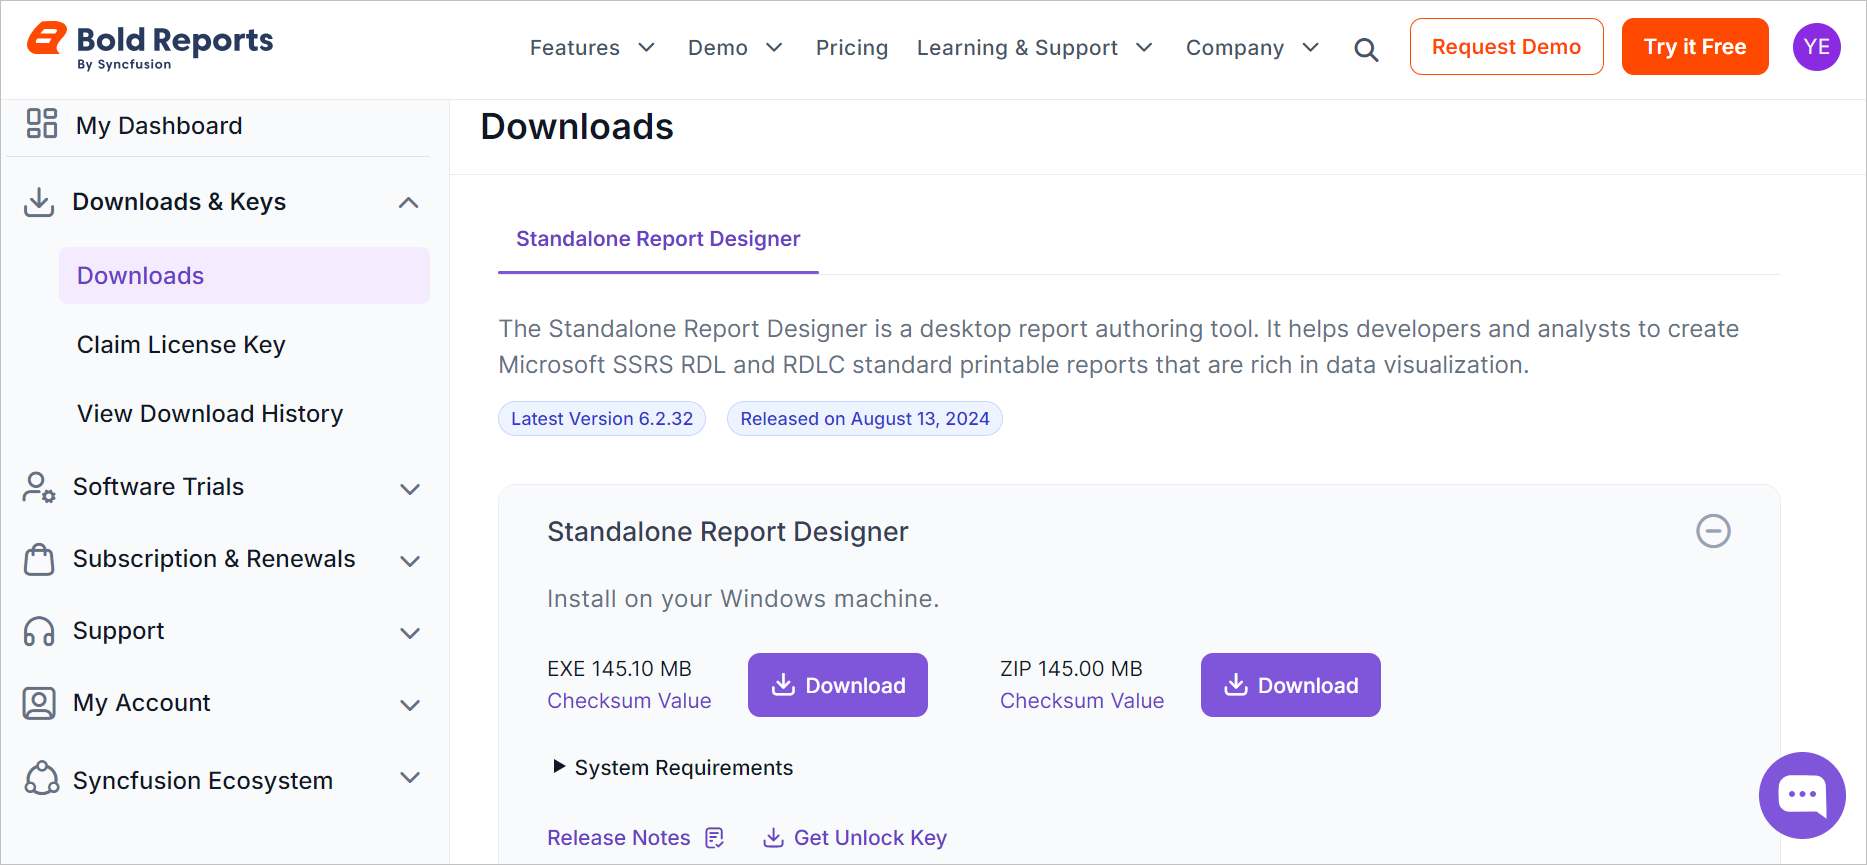Screen dimensions: 1867x865
Task: Open the Release Notes link
Action: pos(619,838)
